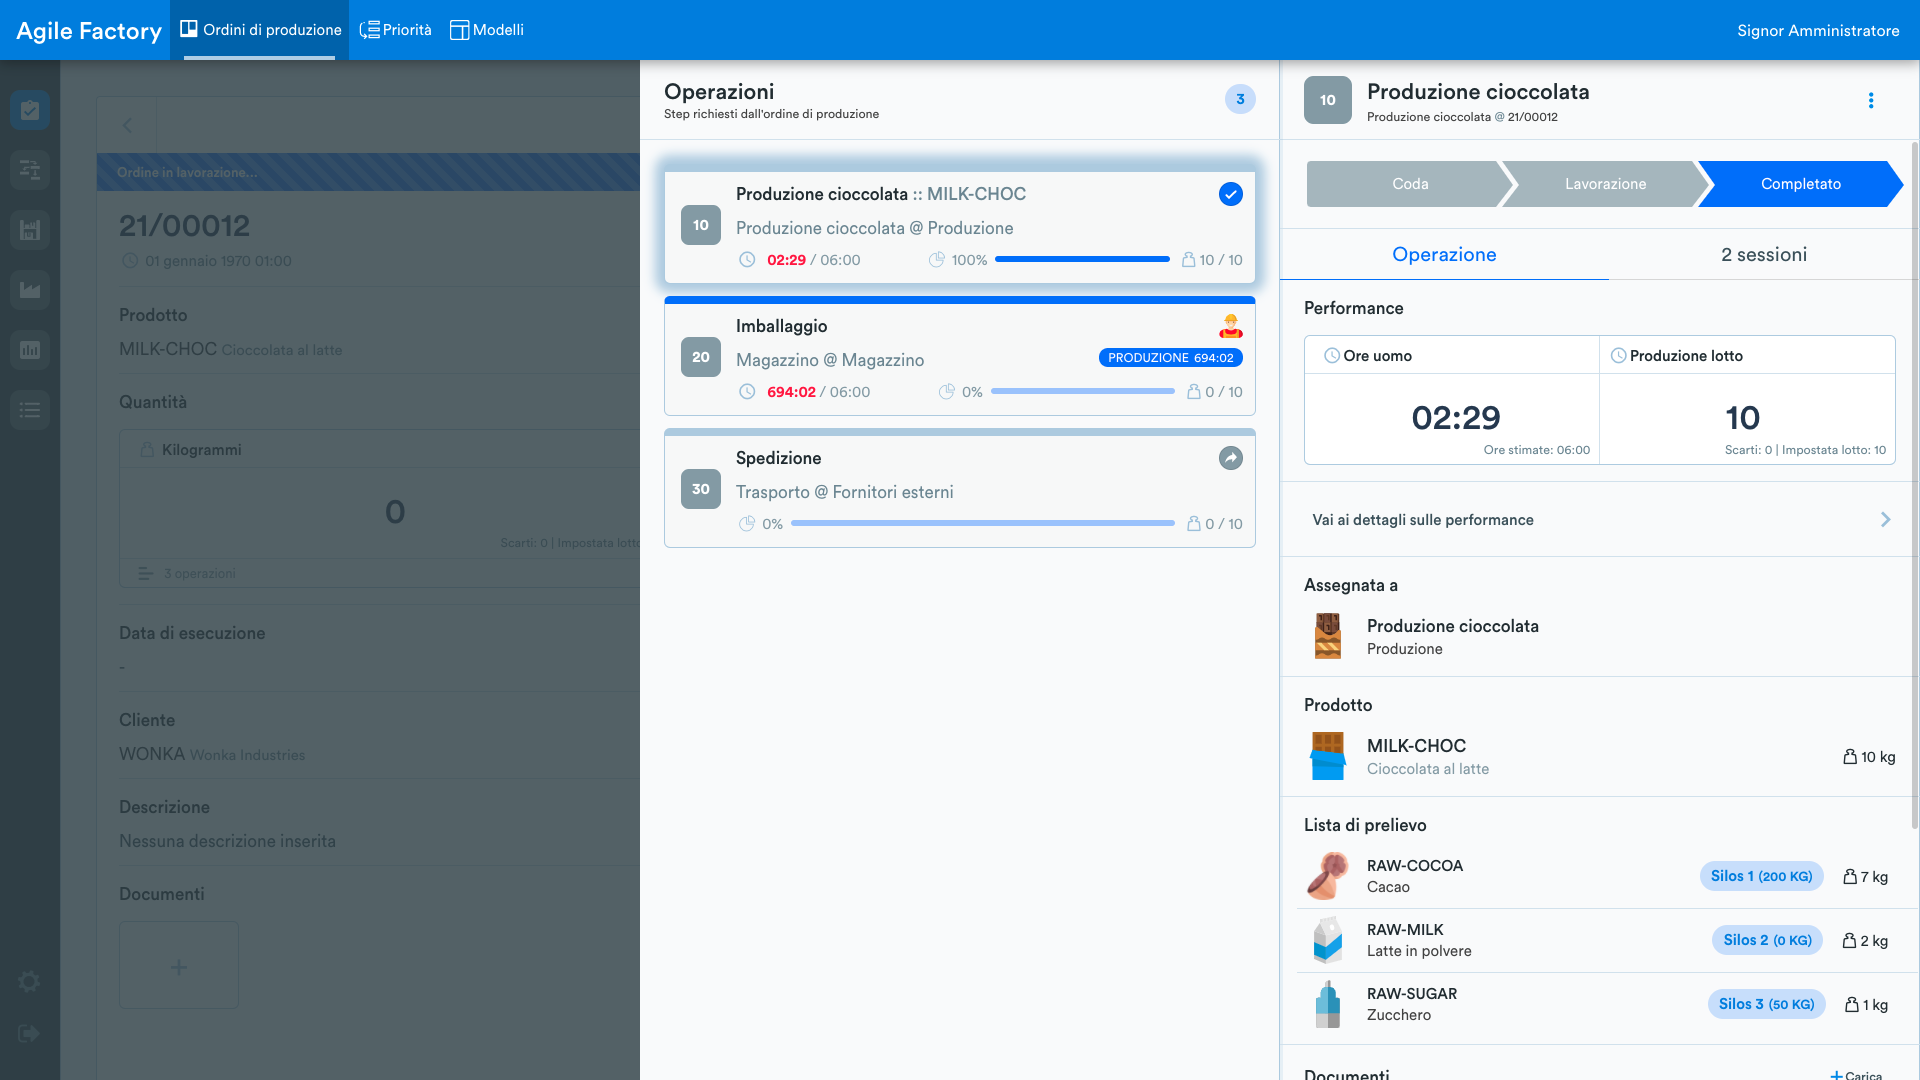Image resolution: width=1920 pixels, height=1080 pixels.
Task: Click the Imballaggio 0% progress bar
Action: 1082,392
